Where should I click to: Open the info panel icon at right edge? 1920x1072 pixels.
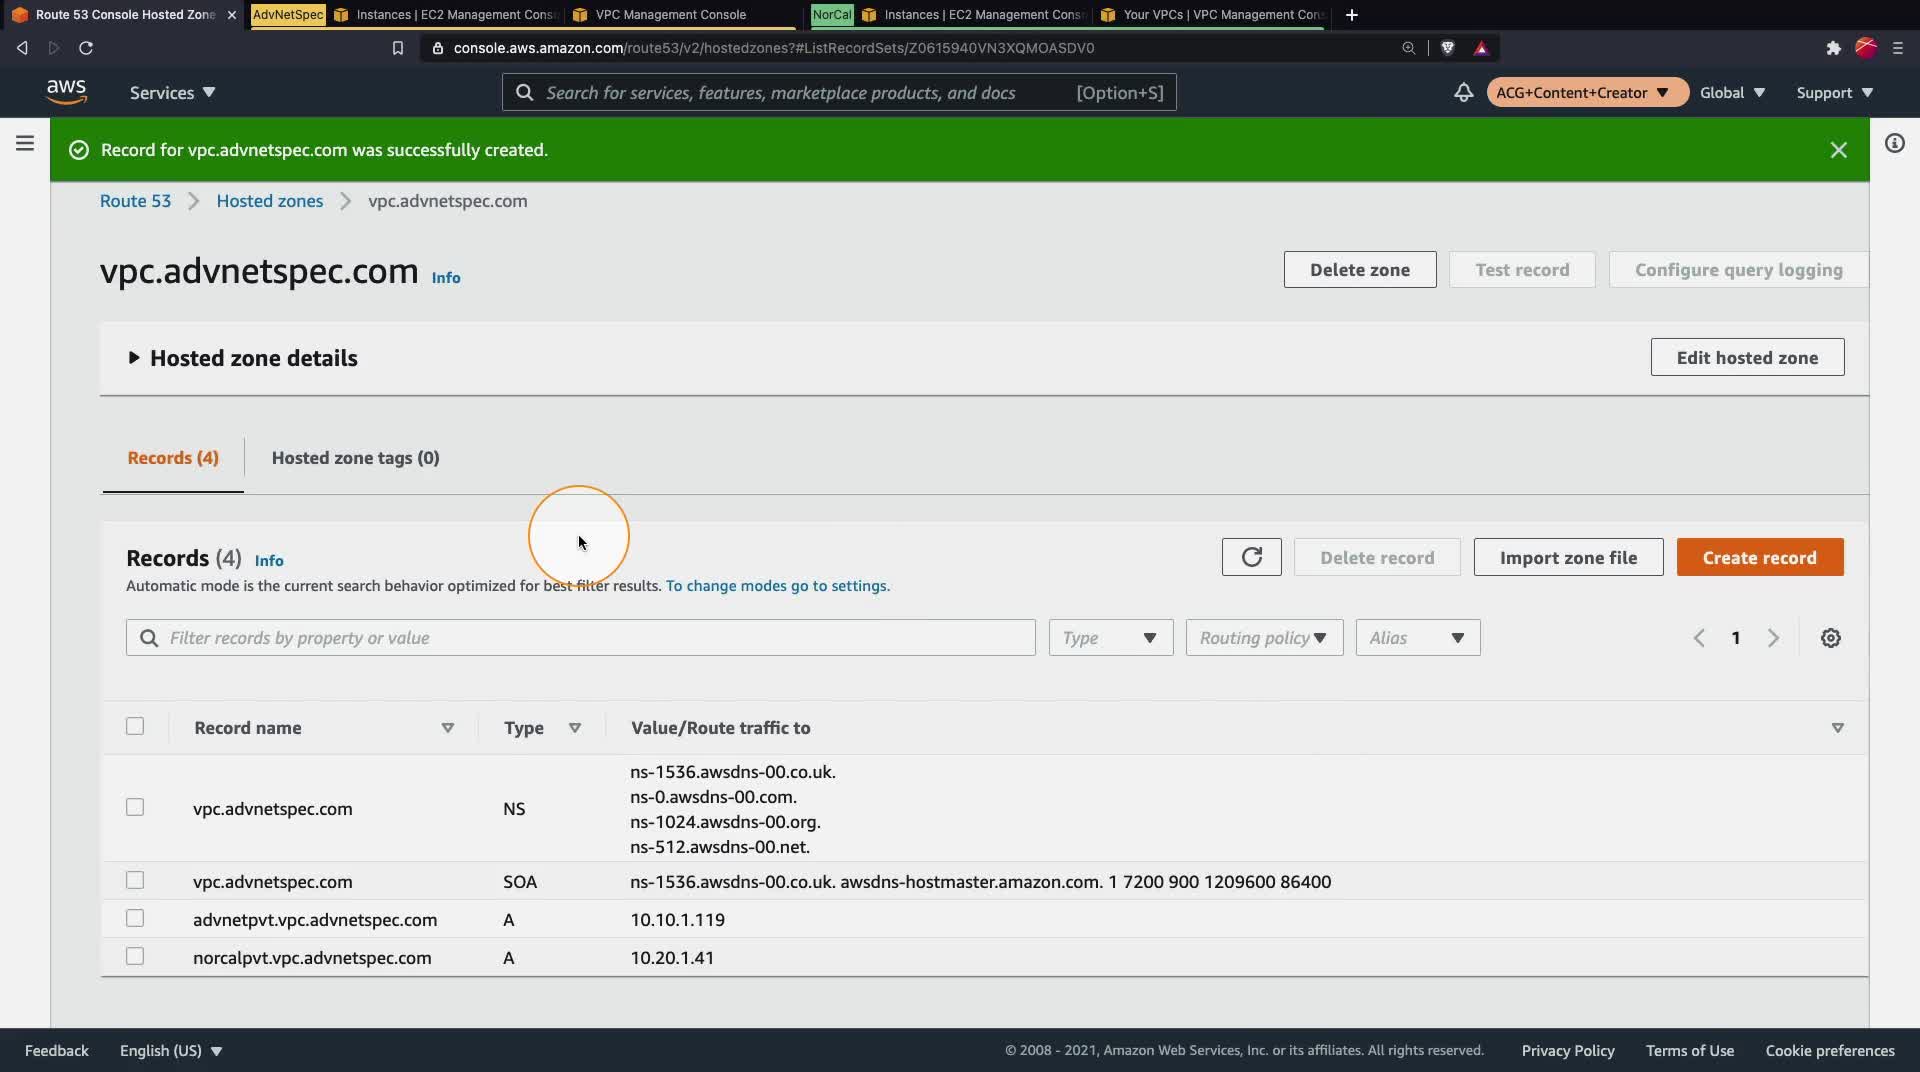(1894, 143)
